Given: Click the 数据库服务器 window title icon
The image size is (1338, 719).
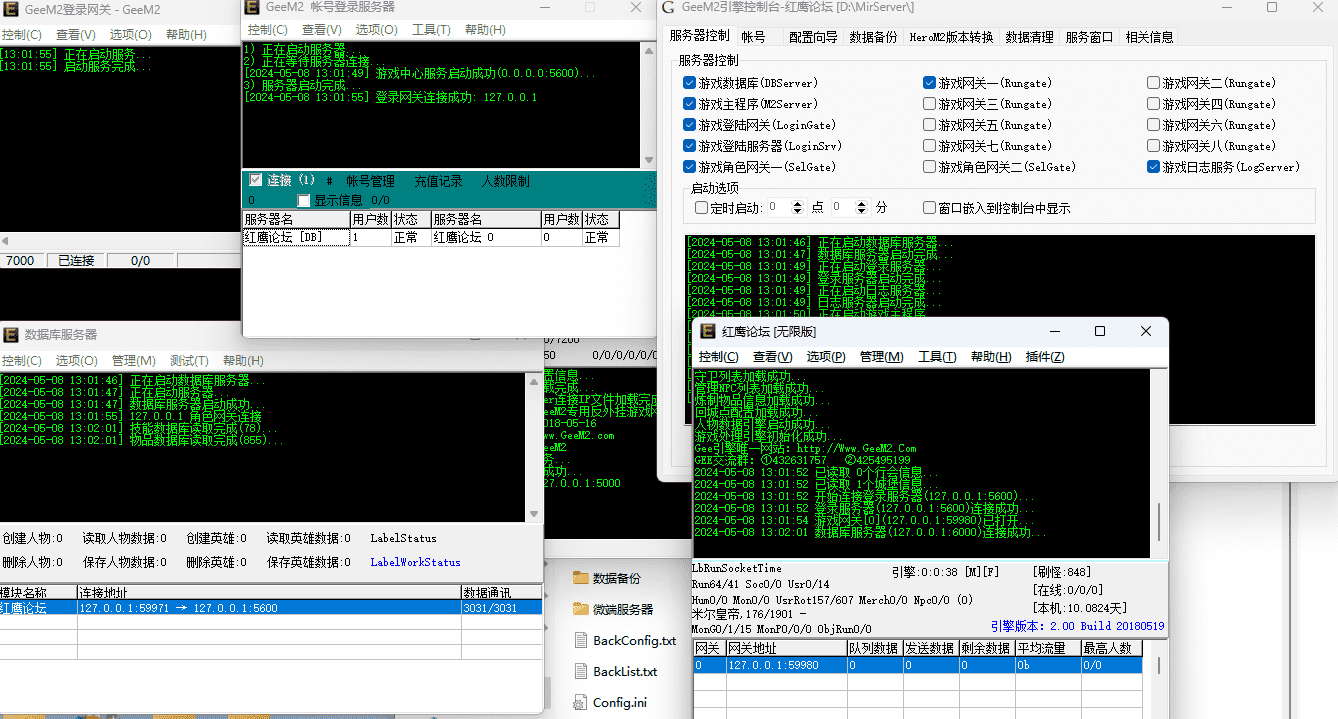Looking at the screenshot, I should [9, 334].
